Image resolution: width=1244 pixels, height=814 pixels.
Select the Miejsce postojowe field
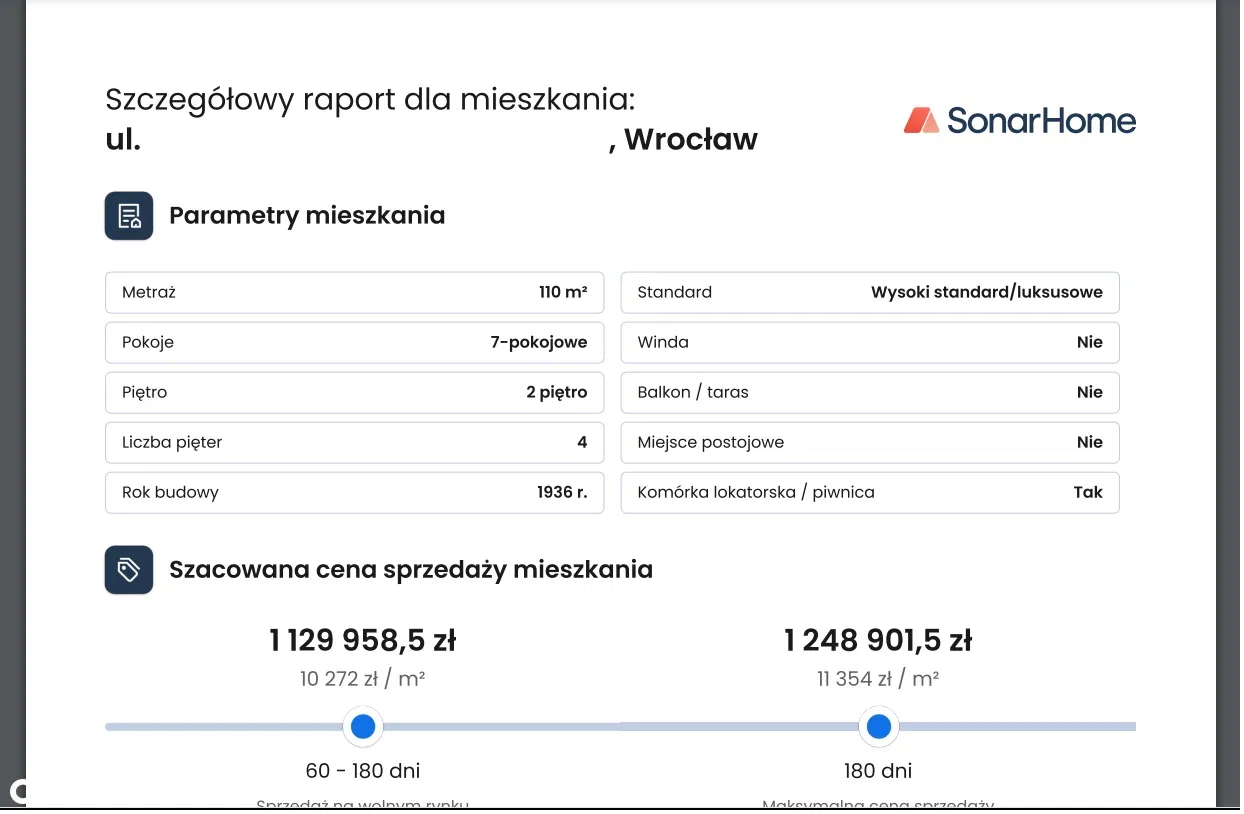coord(869,443)
